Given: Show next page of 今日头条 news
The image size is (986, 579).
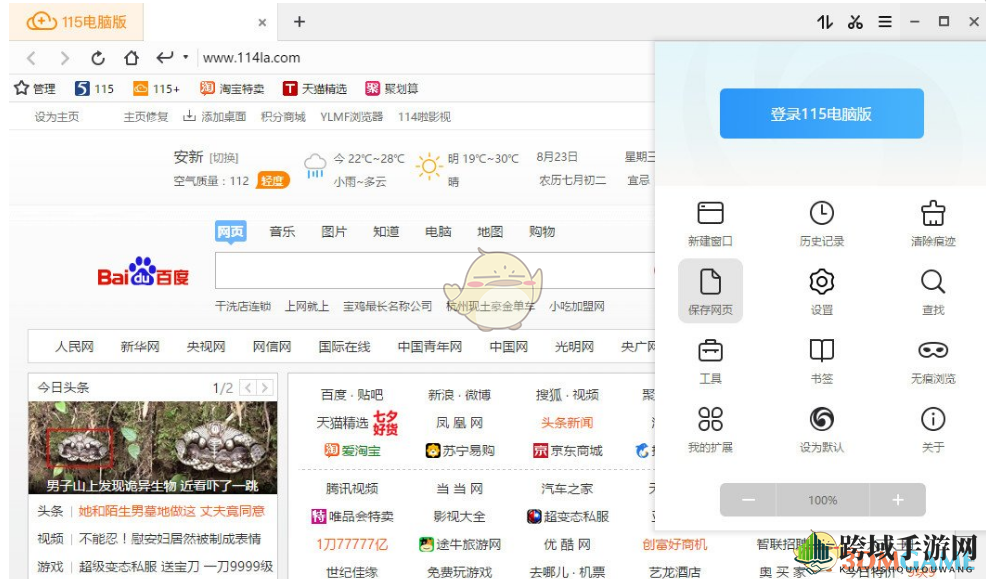Looking at the screenshot, I should [265, 388].
